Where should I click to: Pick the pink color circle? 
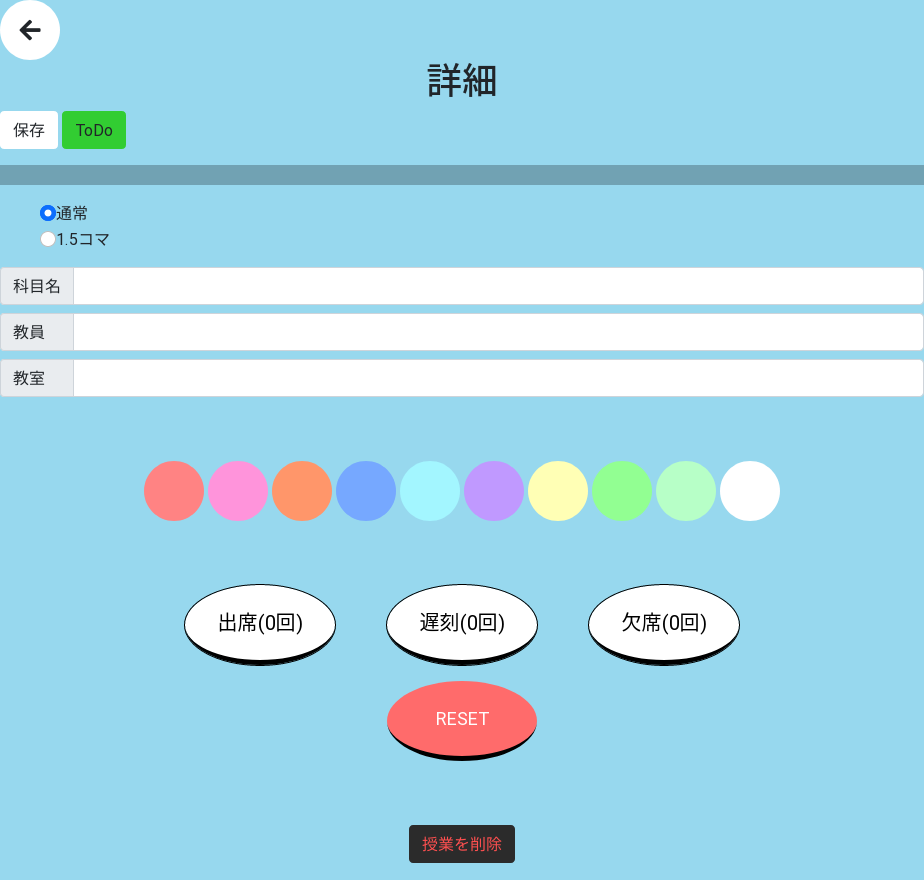[x=238, y=491]
